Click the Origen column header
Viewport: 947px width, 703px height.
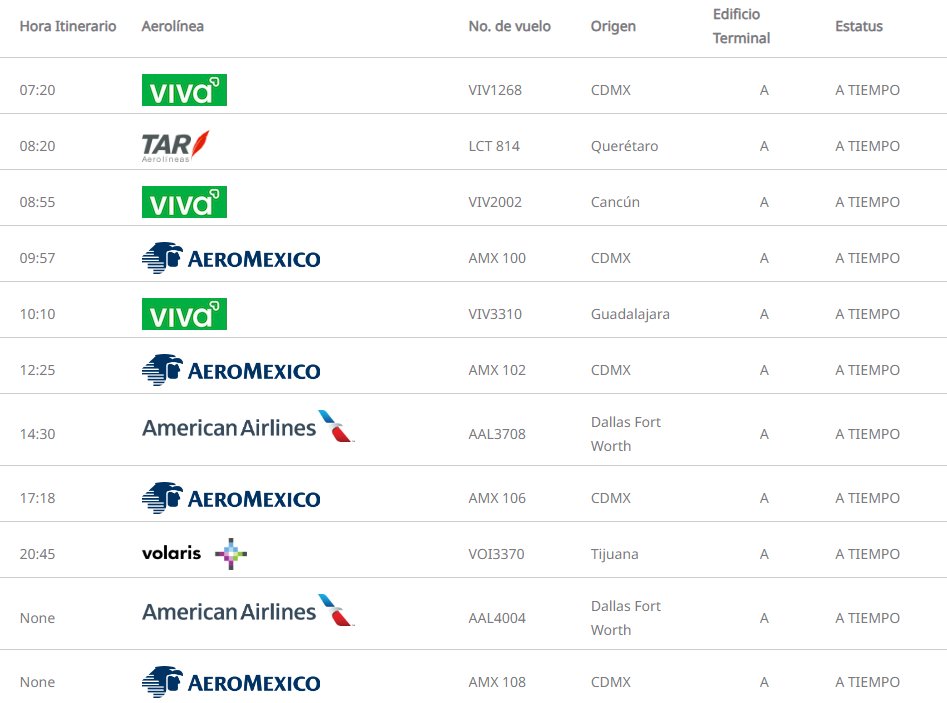pyautogui.click(x=613, y=26)
